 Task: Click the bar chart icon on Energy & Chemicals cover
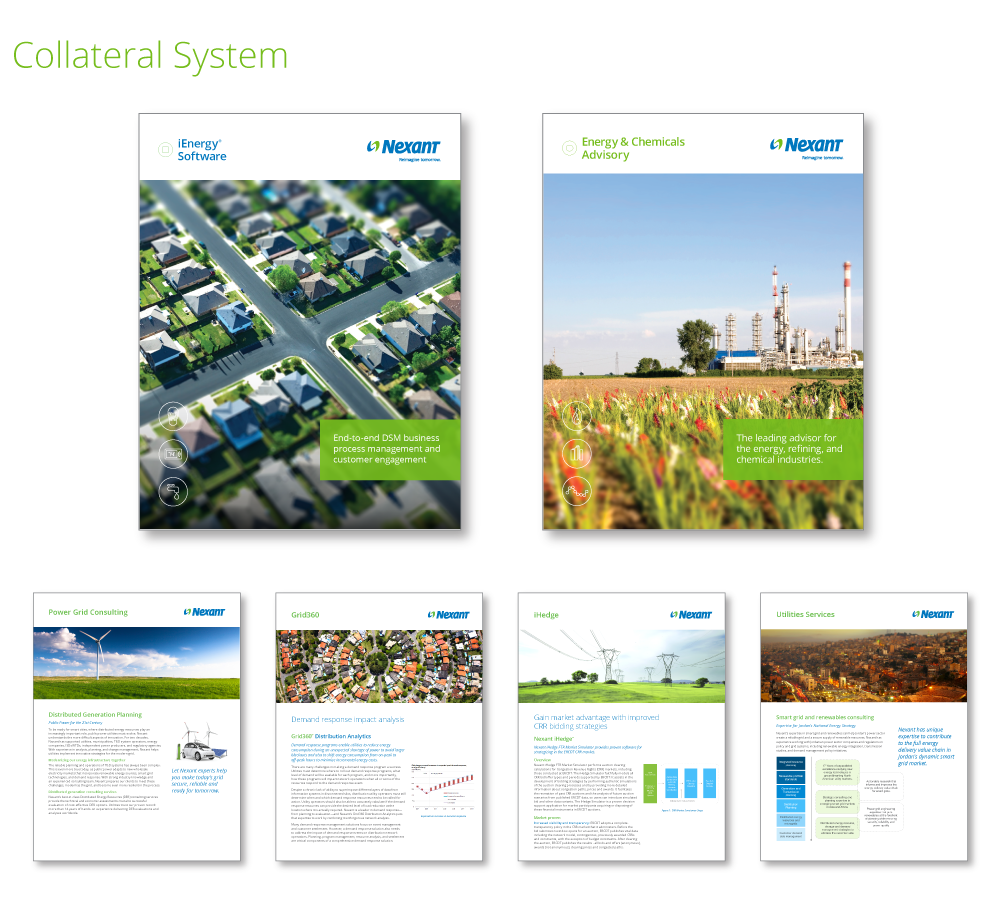tap(577, 454)
